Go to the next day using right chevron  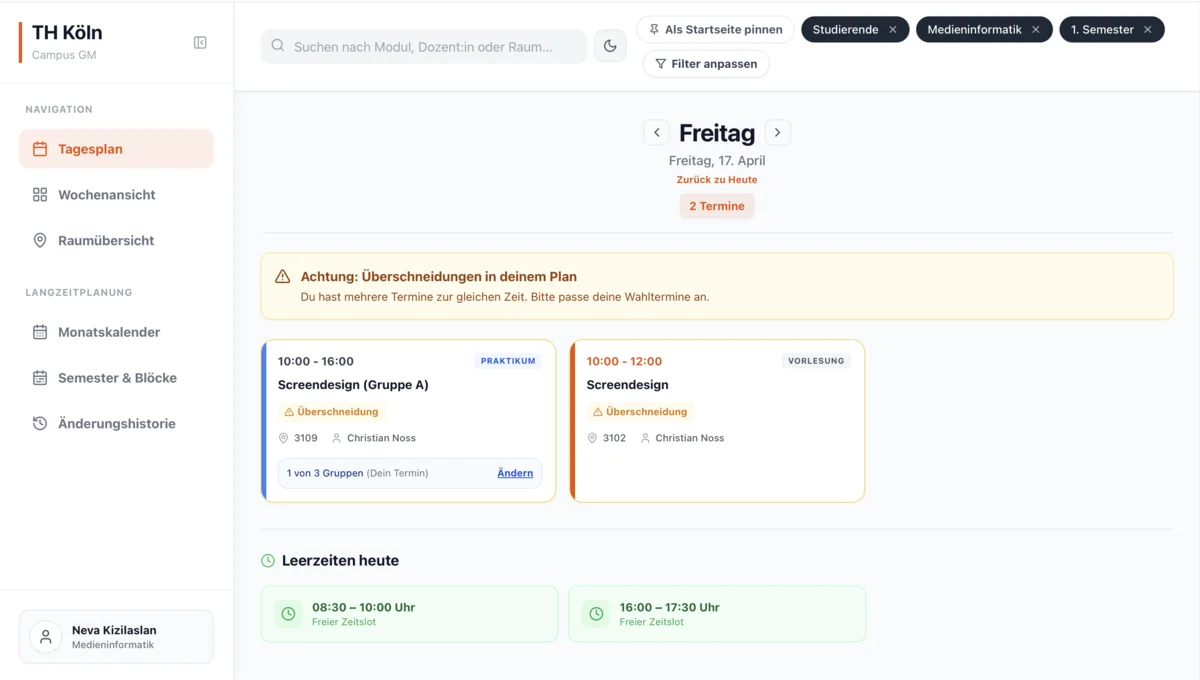pyautogui.click(x=778, y=133)
